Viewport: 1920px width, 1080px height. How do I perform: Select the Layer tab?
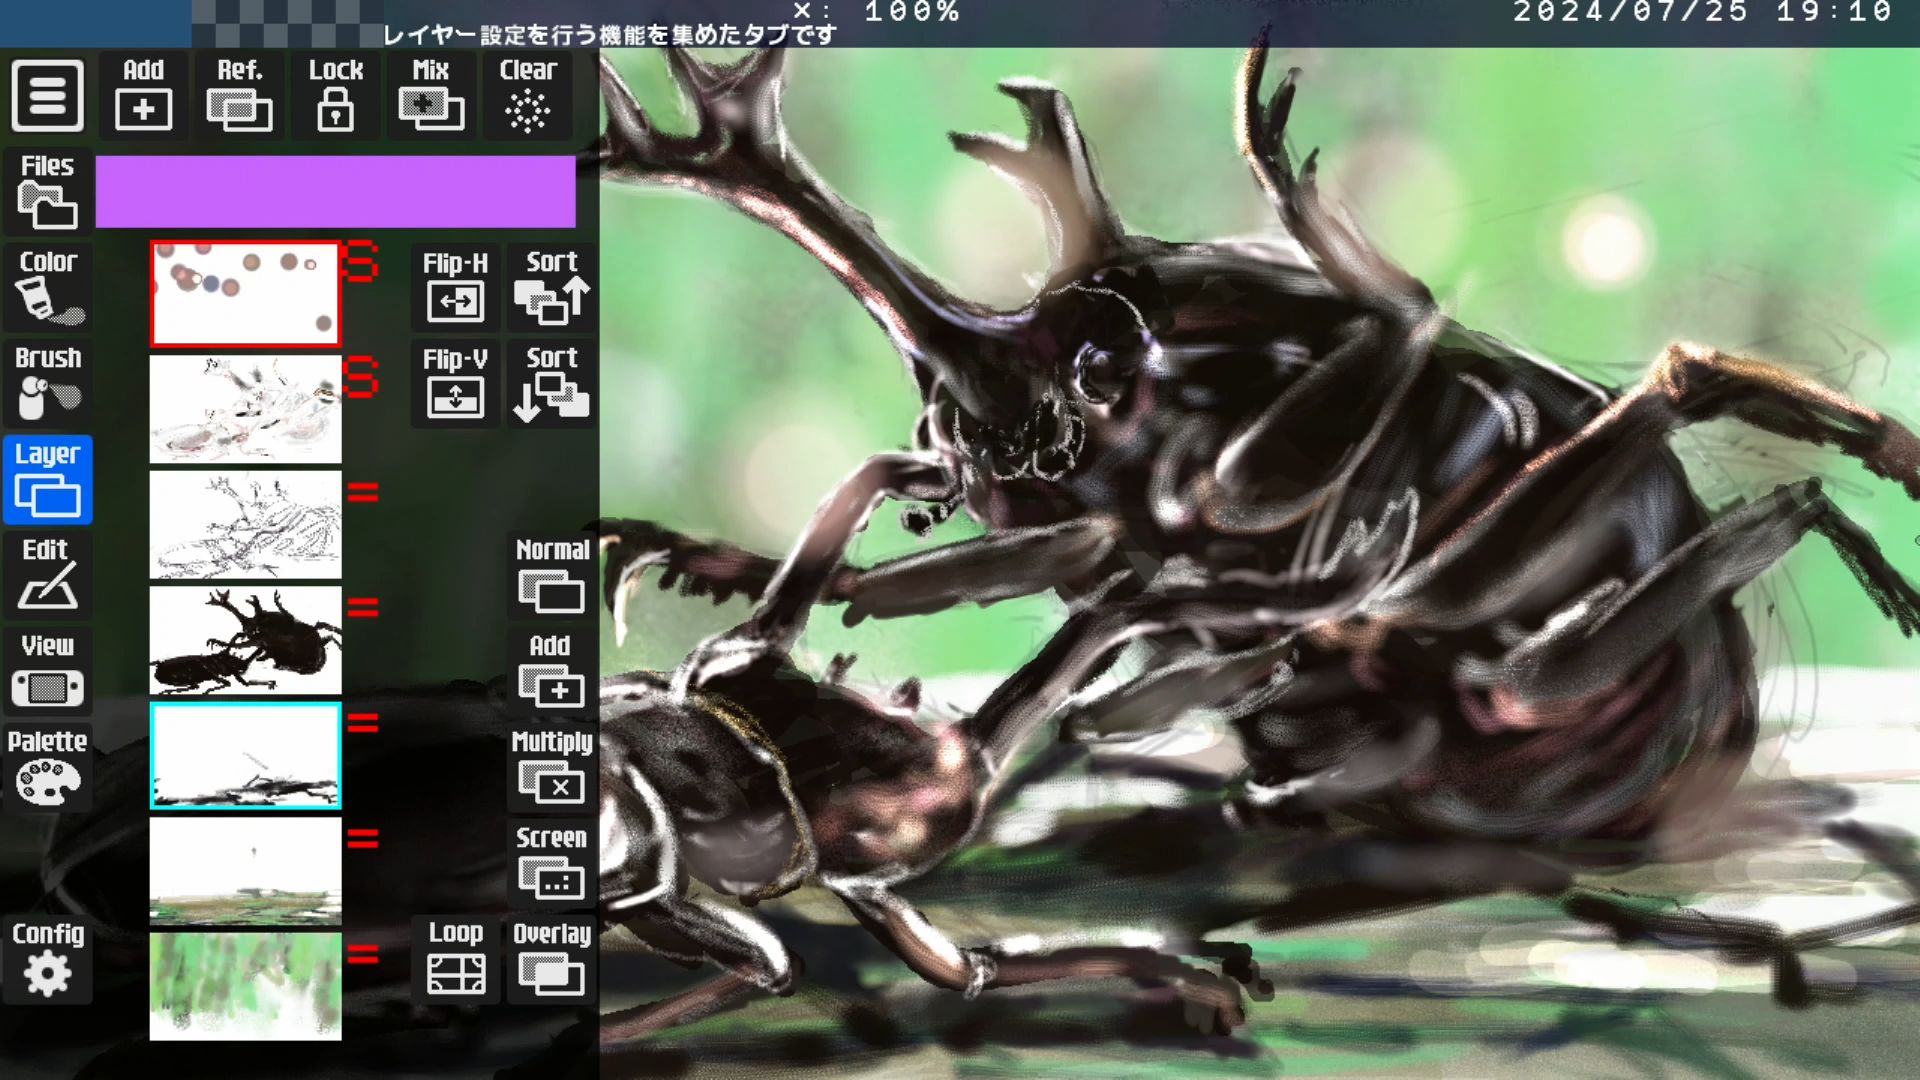click(47, 480)
